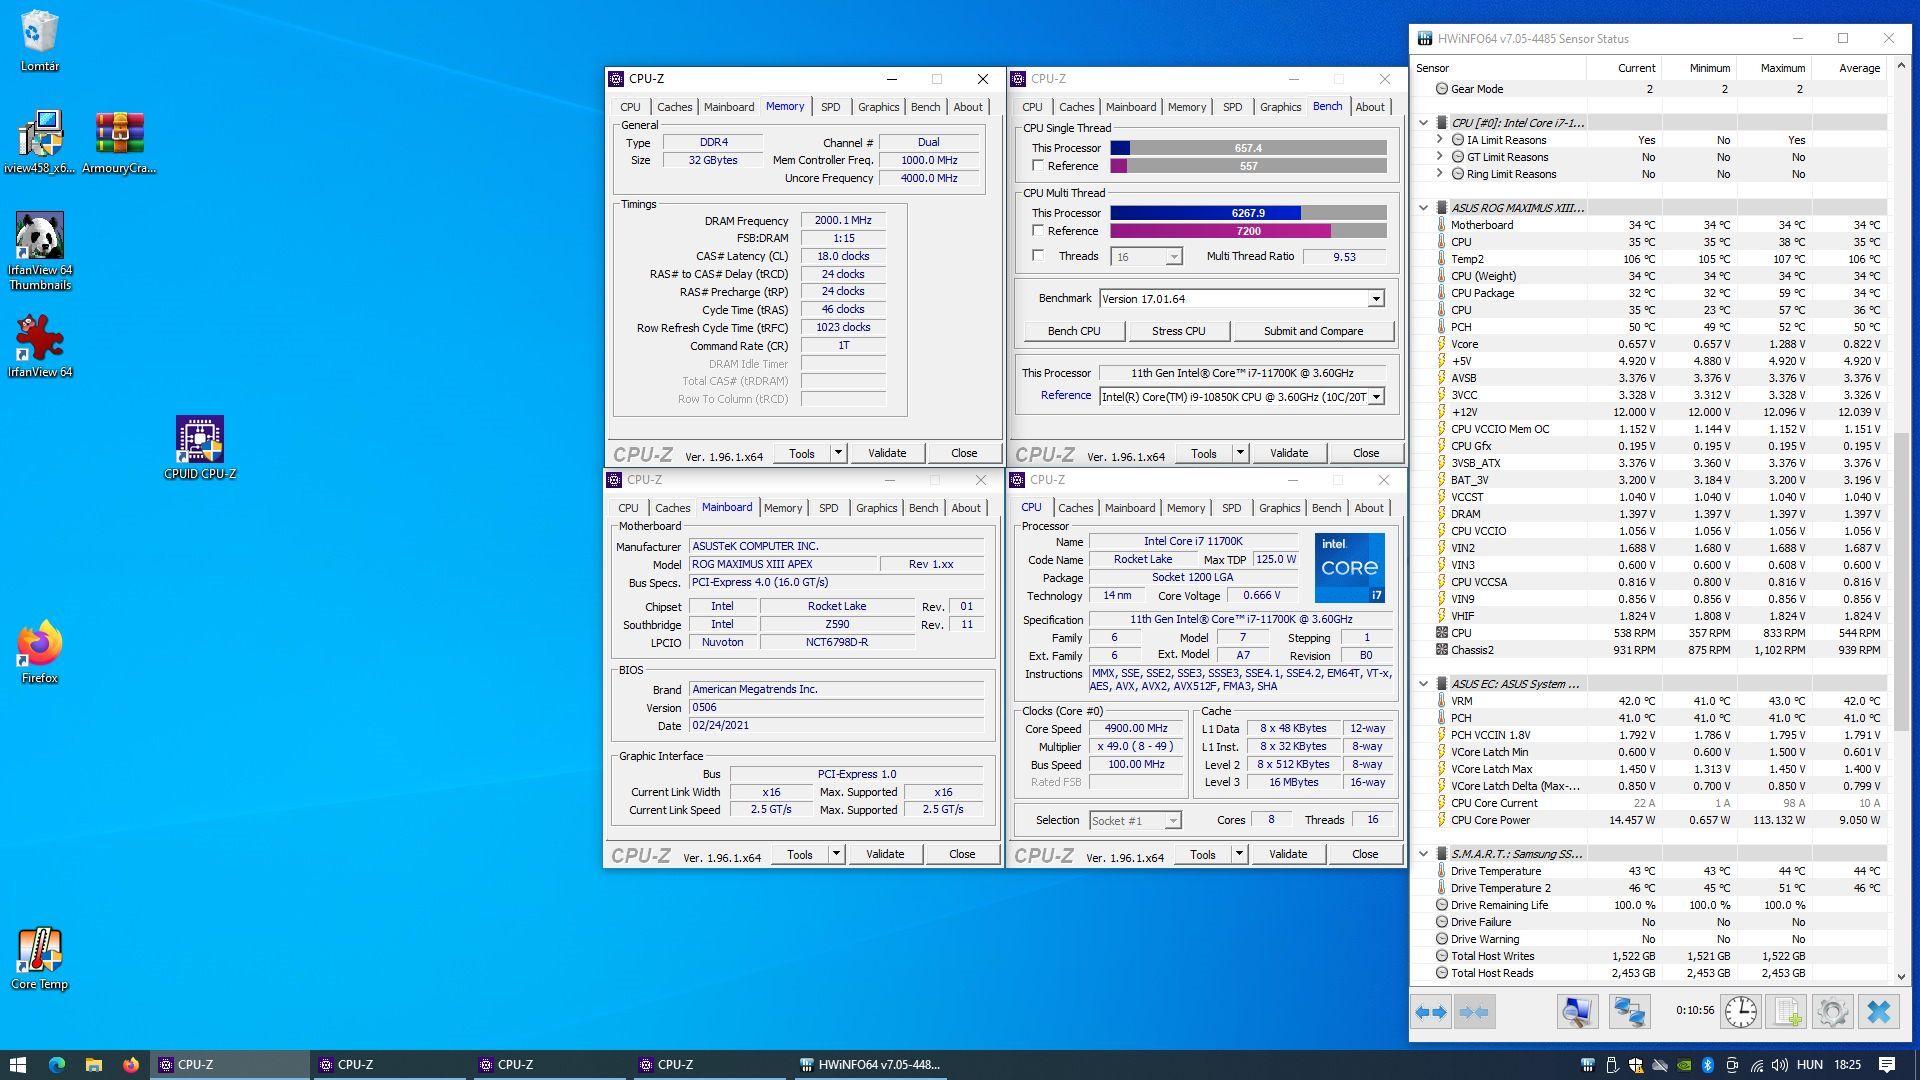
Task: Open Windows Security shield tray icon
Action: click(x=1636, y=1065)
